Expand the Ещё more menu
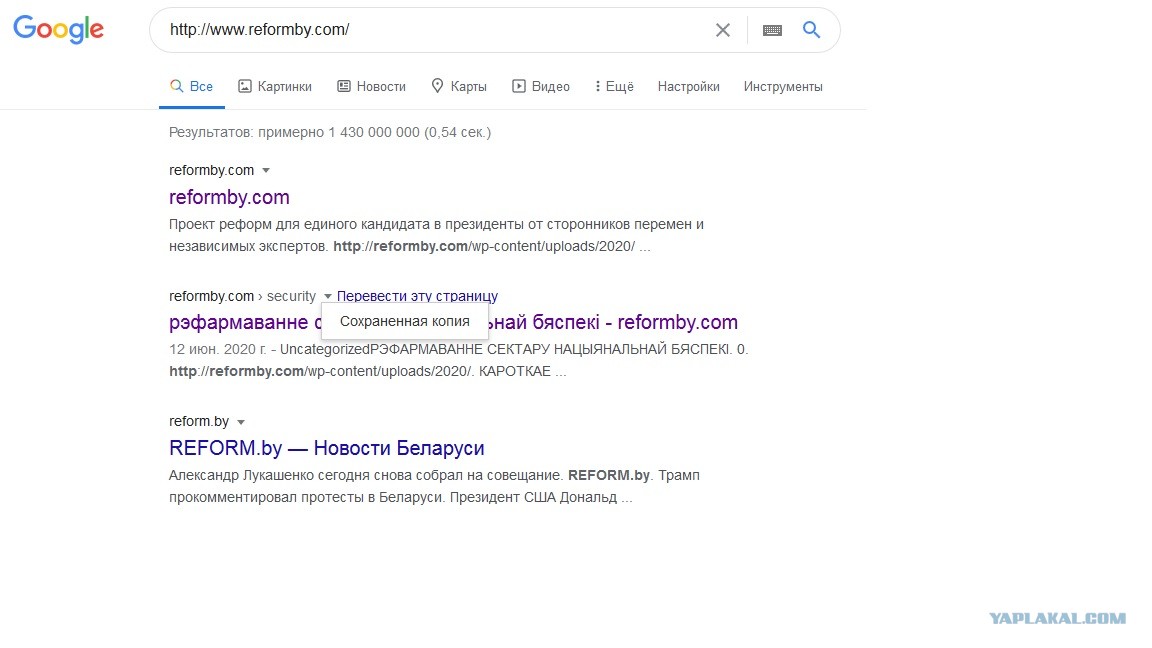The height and width of the screenshot is (648, 1152). point(614,87)
